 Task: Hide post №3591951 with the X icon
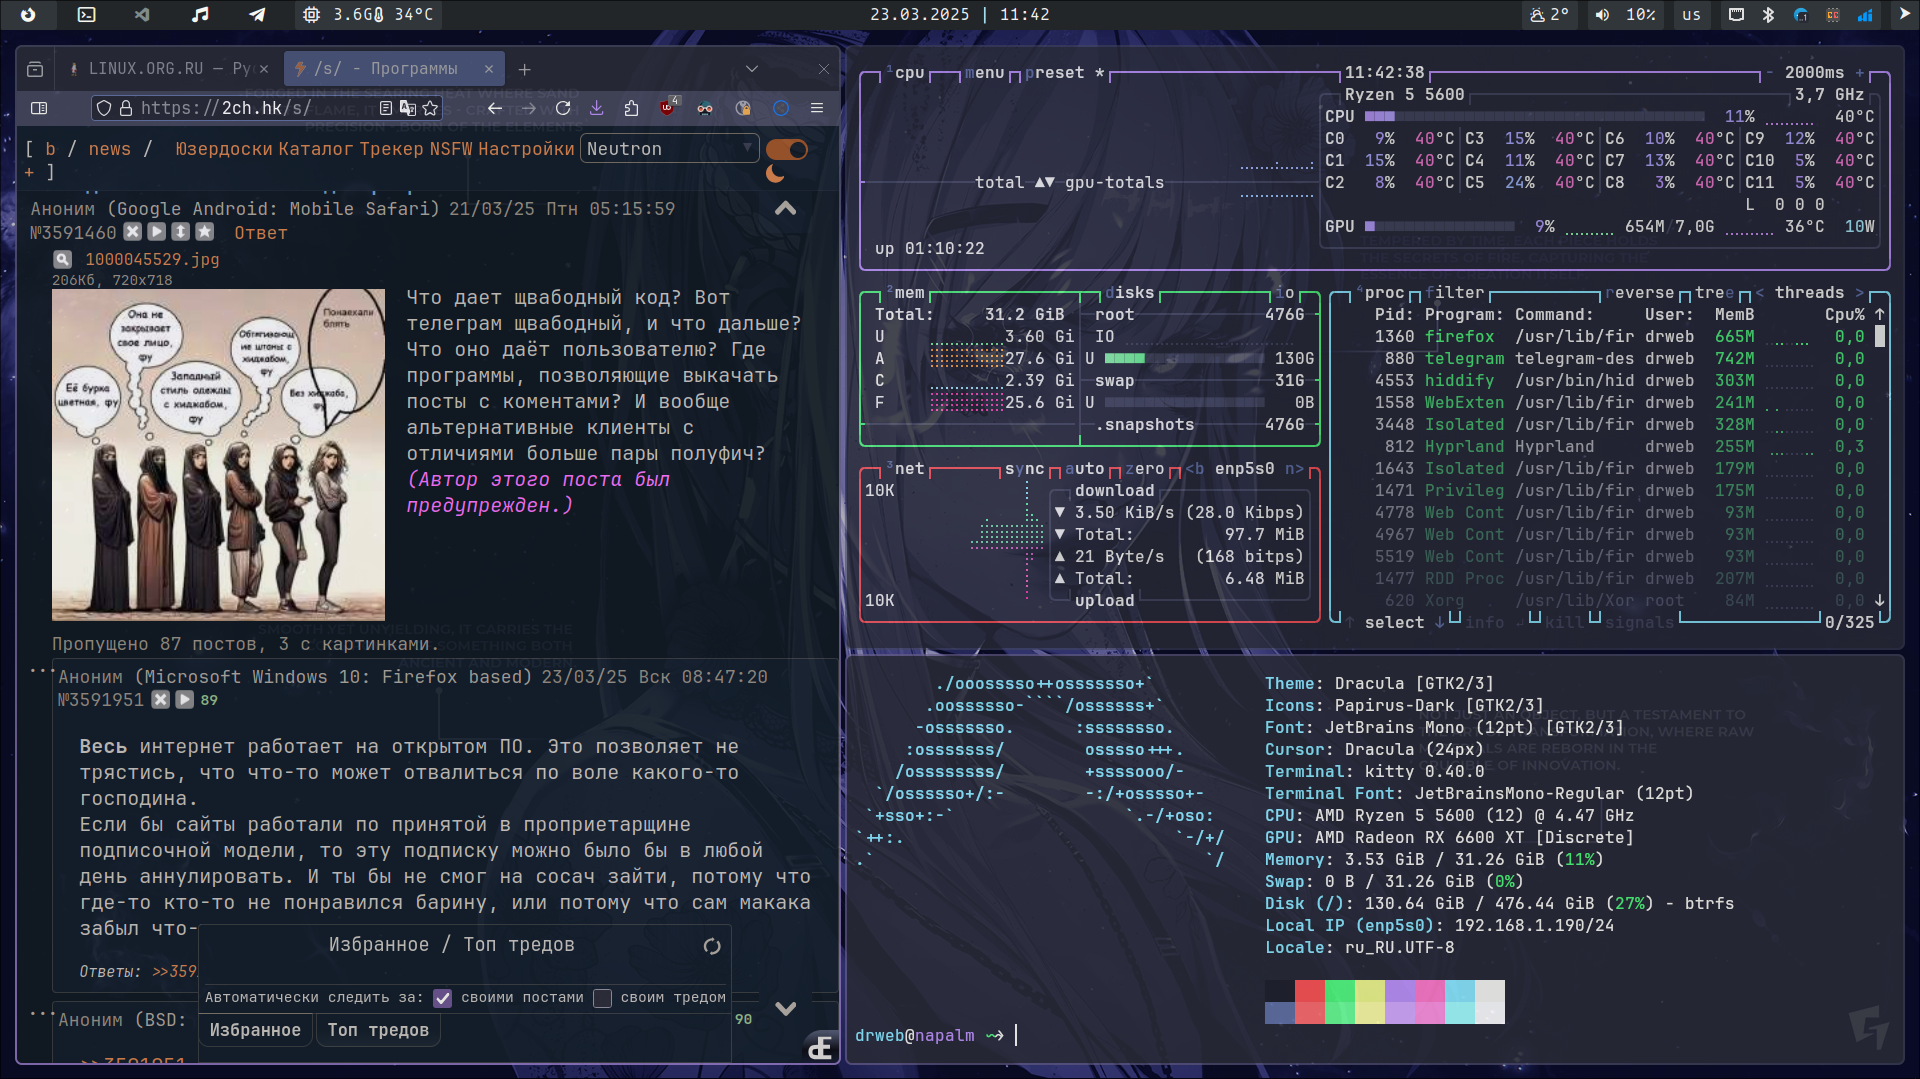click(x=161, y=700)
